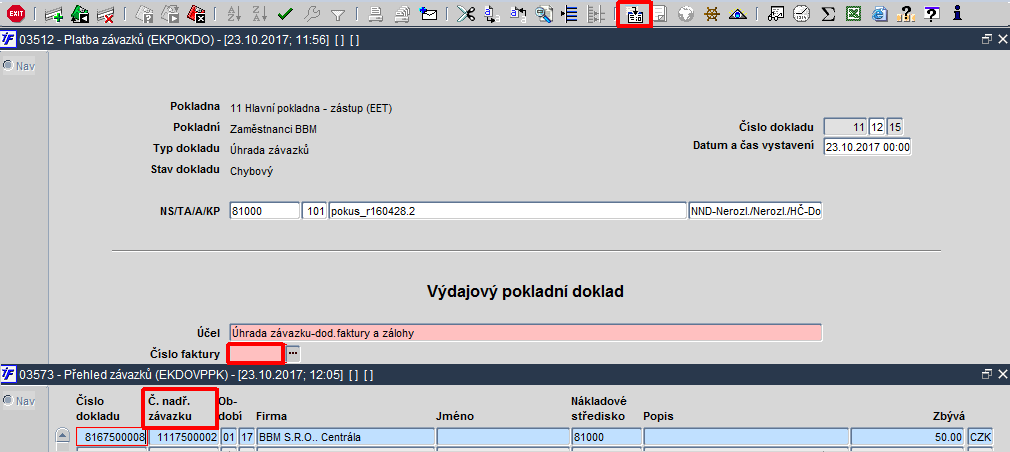Viewport: 1010px width, 452px height.
Task: Export using the green Excel icon
Action: [853, 14]
